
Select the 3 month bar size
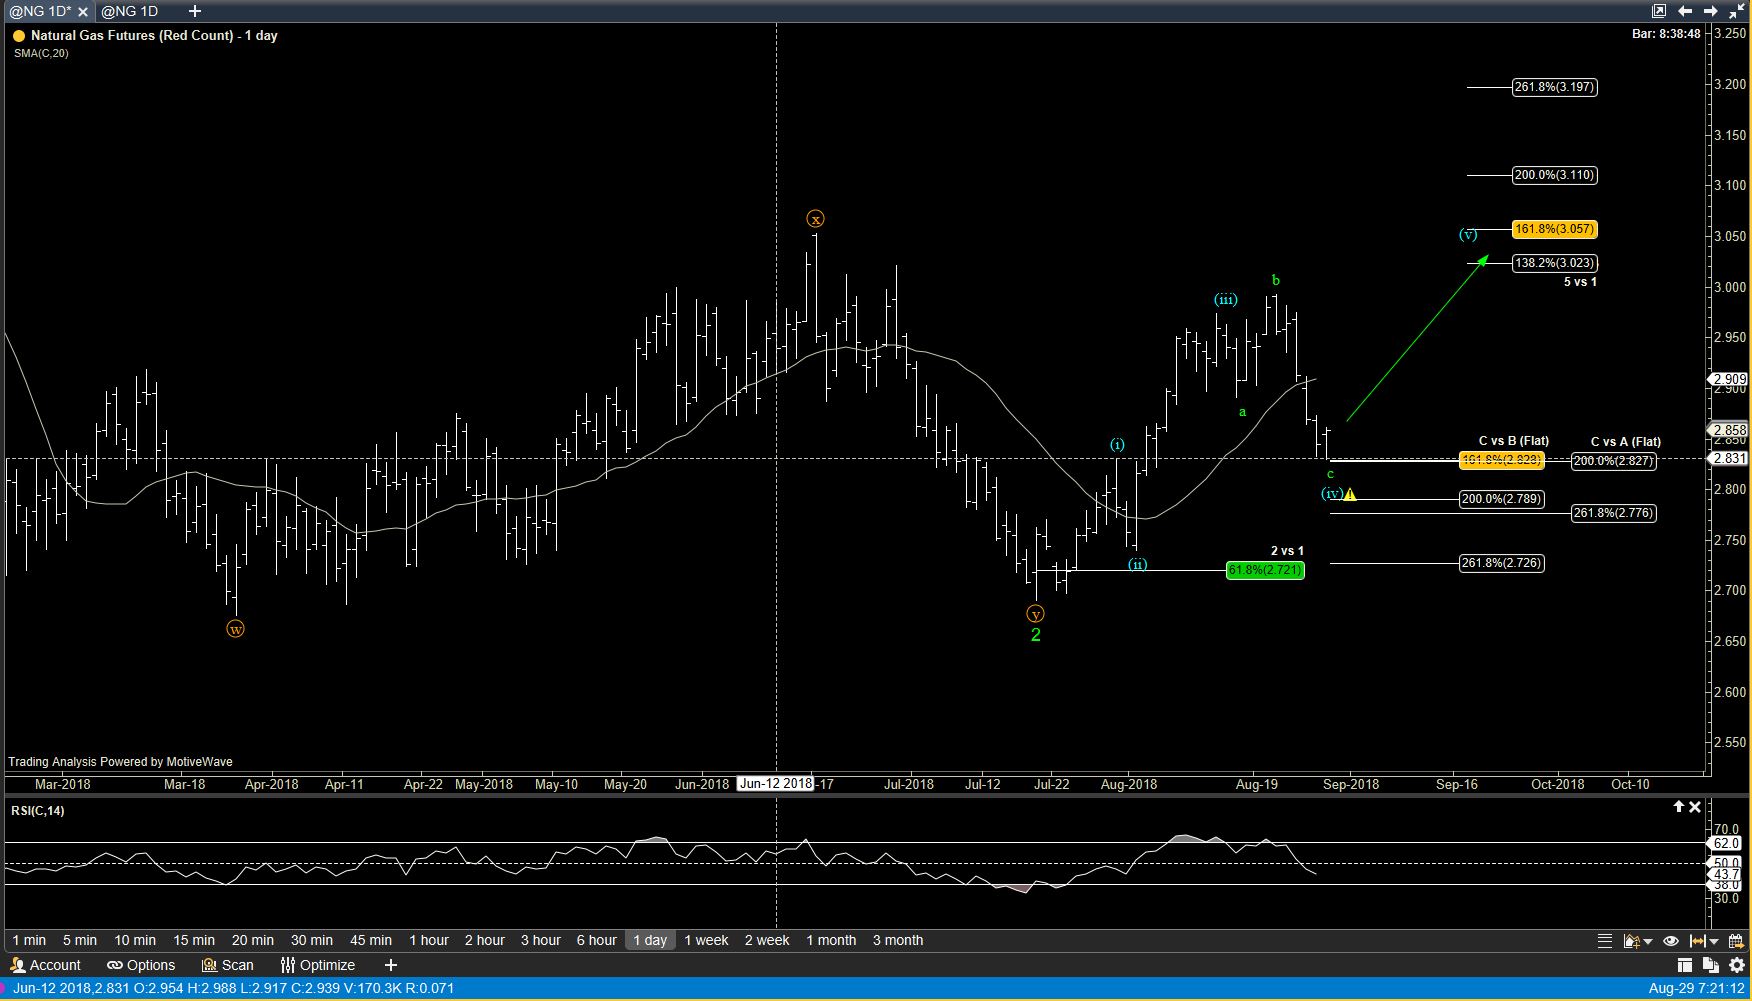coord(898,940)
